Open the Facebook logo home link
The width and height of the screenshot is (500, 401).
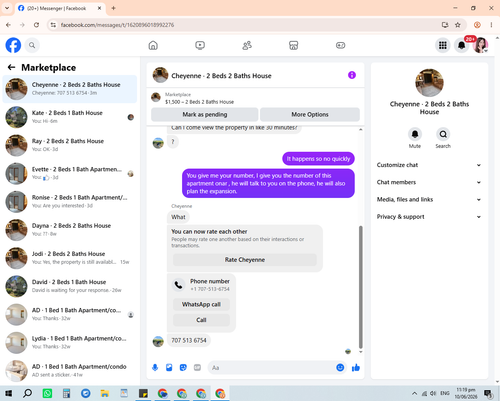point(13,45)
